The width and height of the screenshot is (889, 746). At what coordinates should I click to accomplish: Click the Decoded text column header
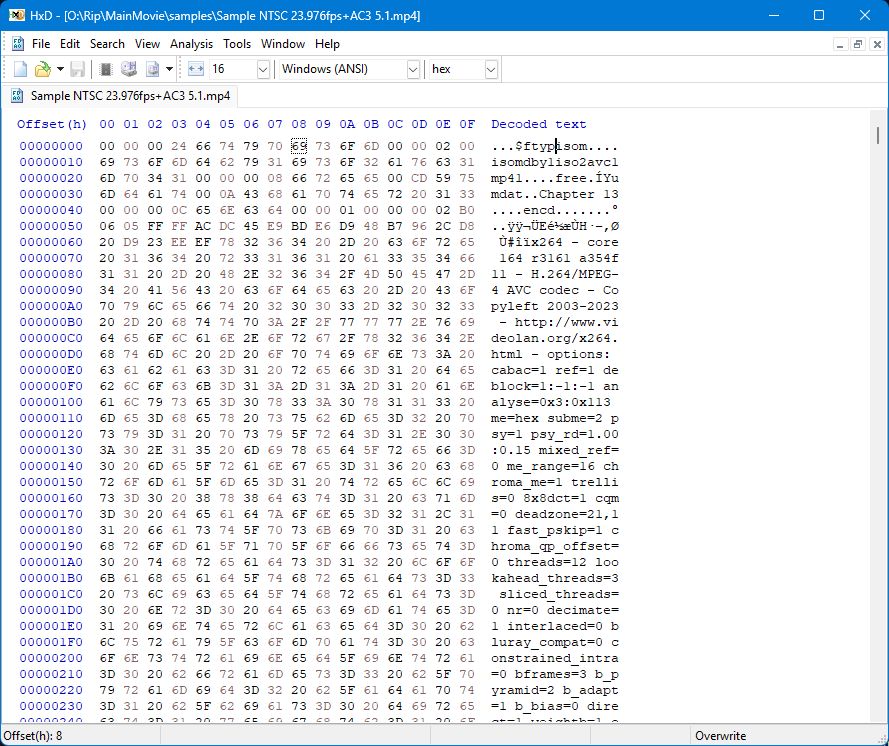click(x=539, y=124)
